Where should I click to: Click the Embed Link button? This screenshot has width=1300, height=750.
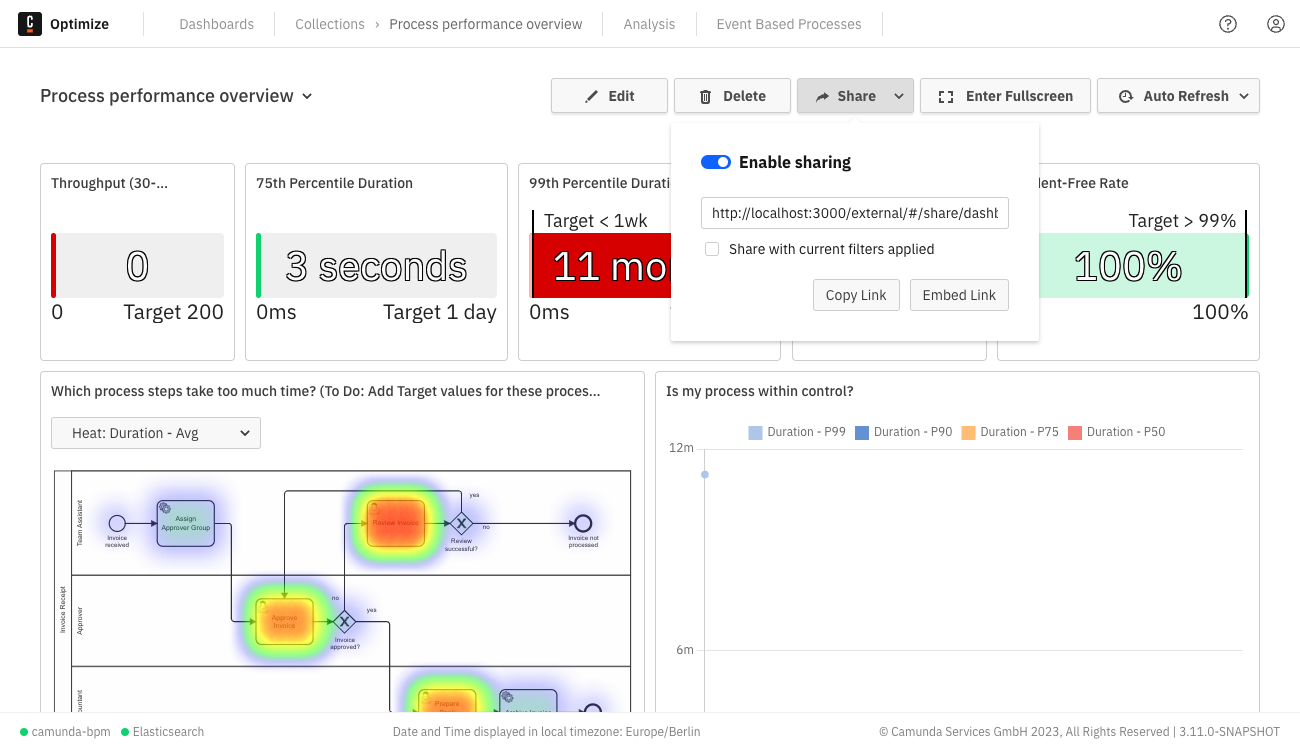click(959, 295)
